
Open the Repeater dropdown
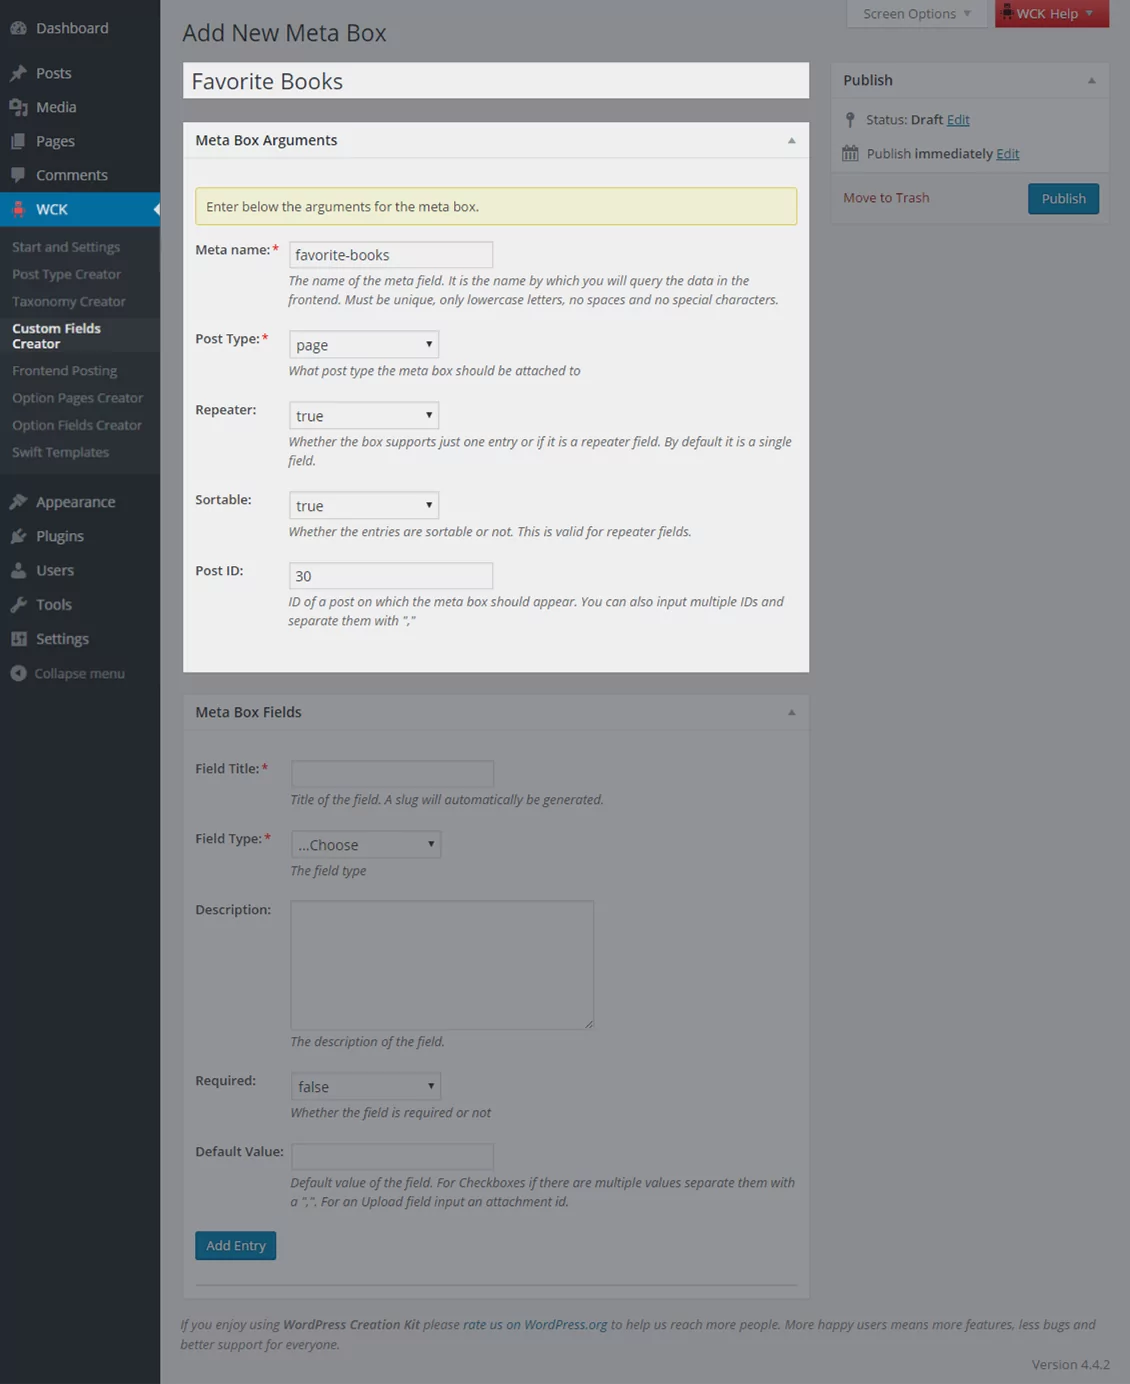tap(364, 415)
